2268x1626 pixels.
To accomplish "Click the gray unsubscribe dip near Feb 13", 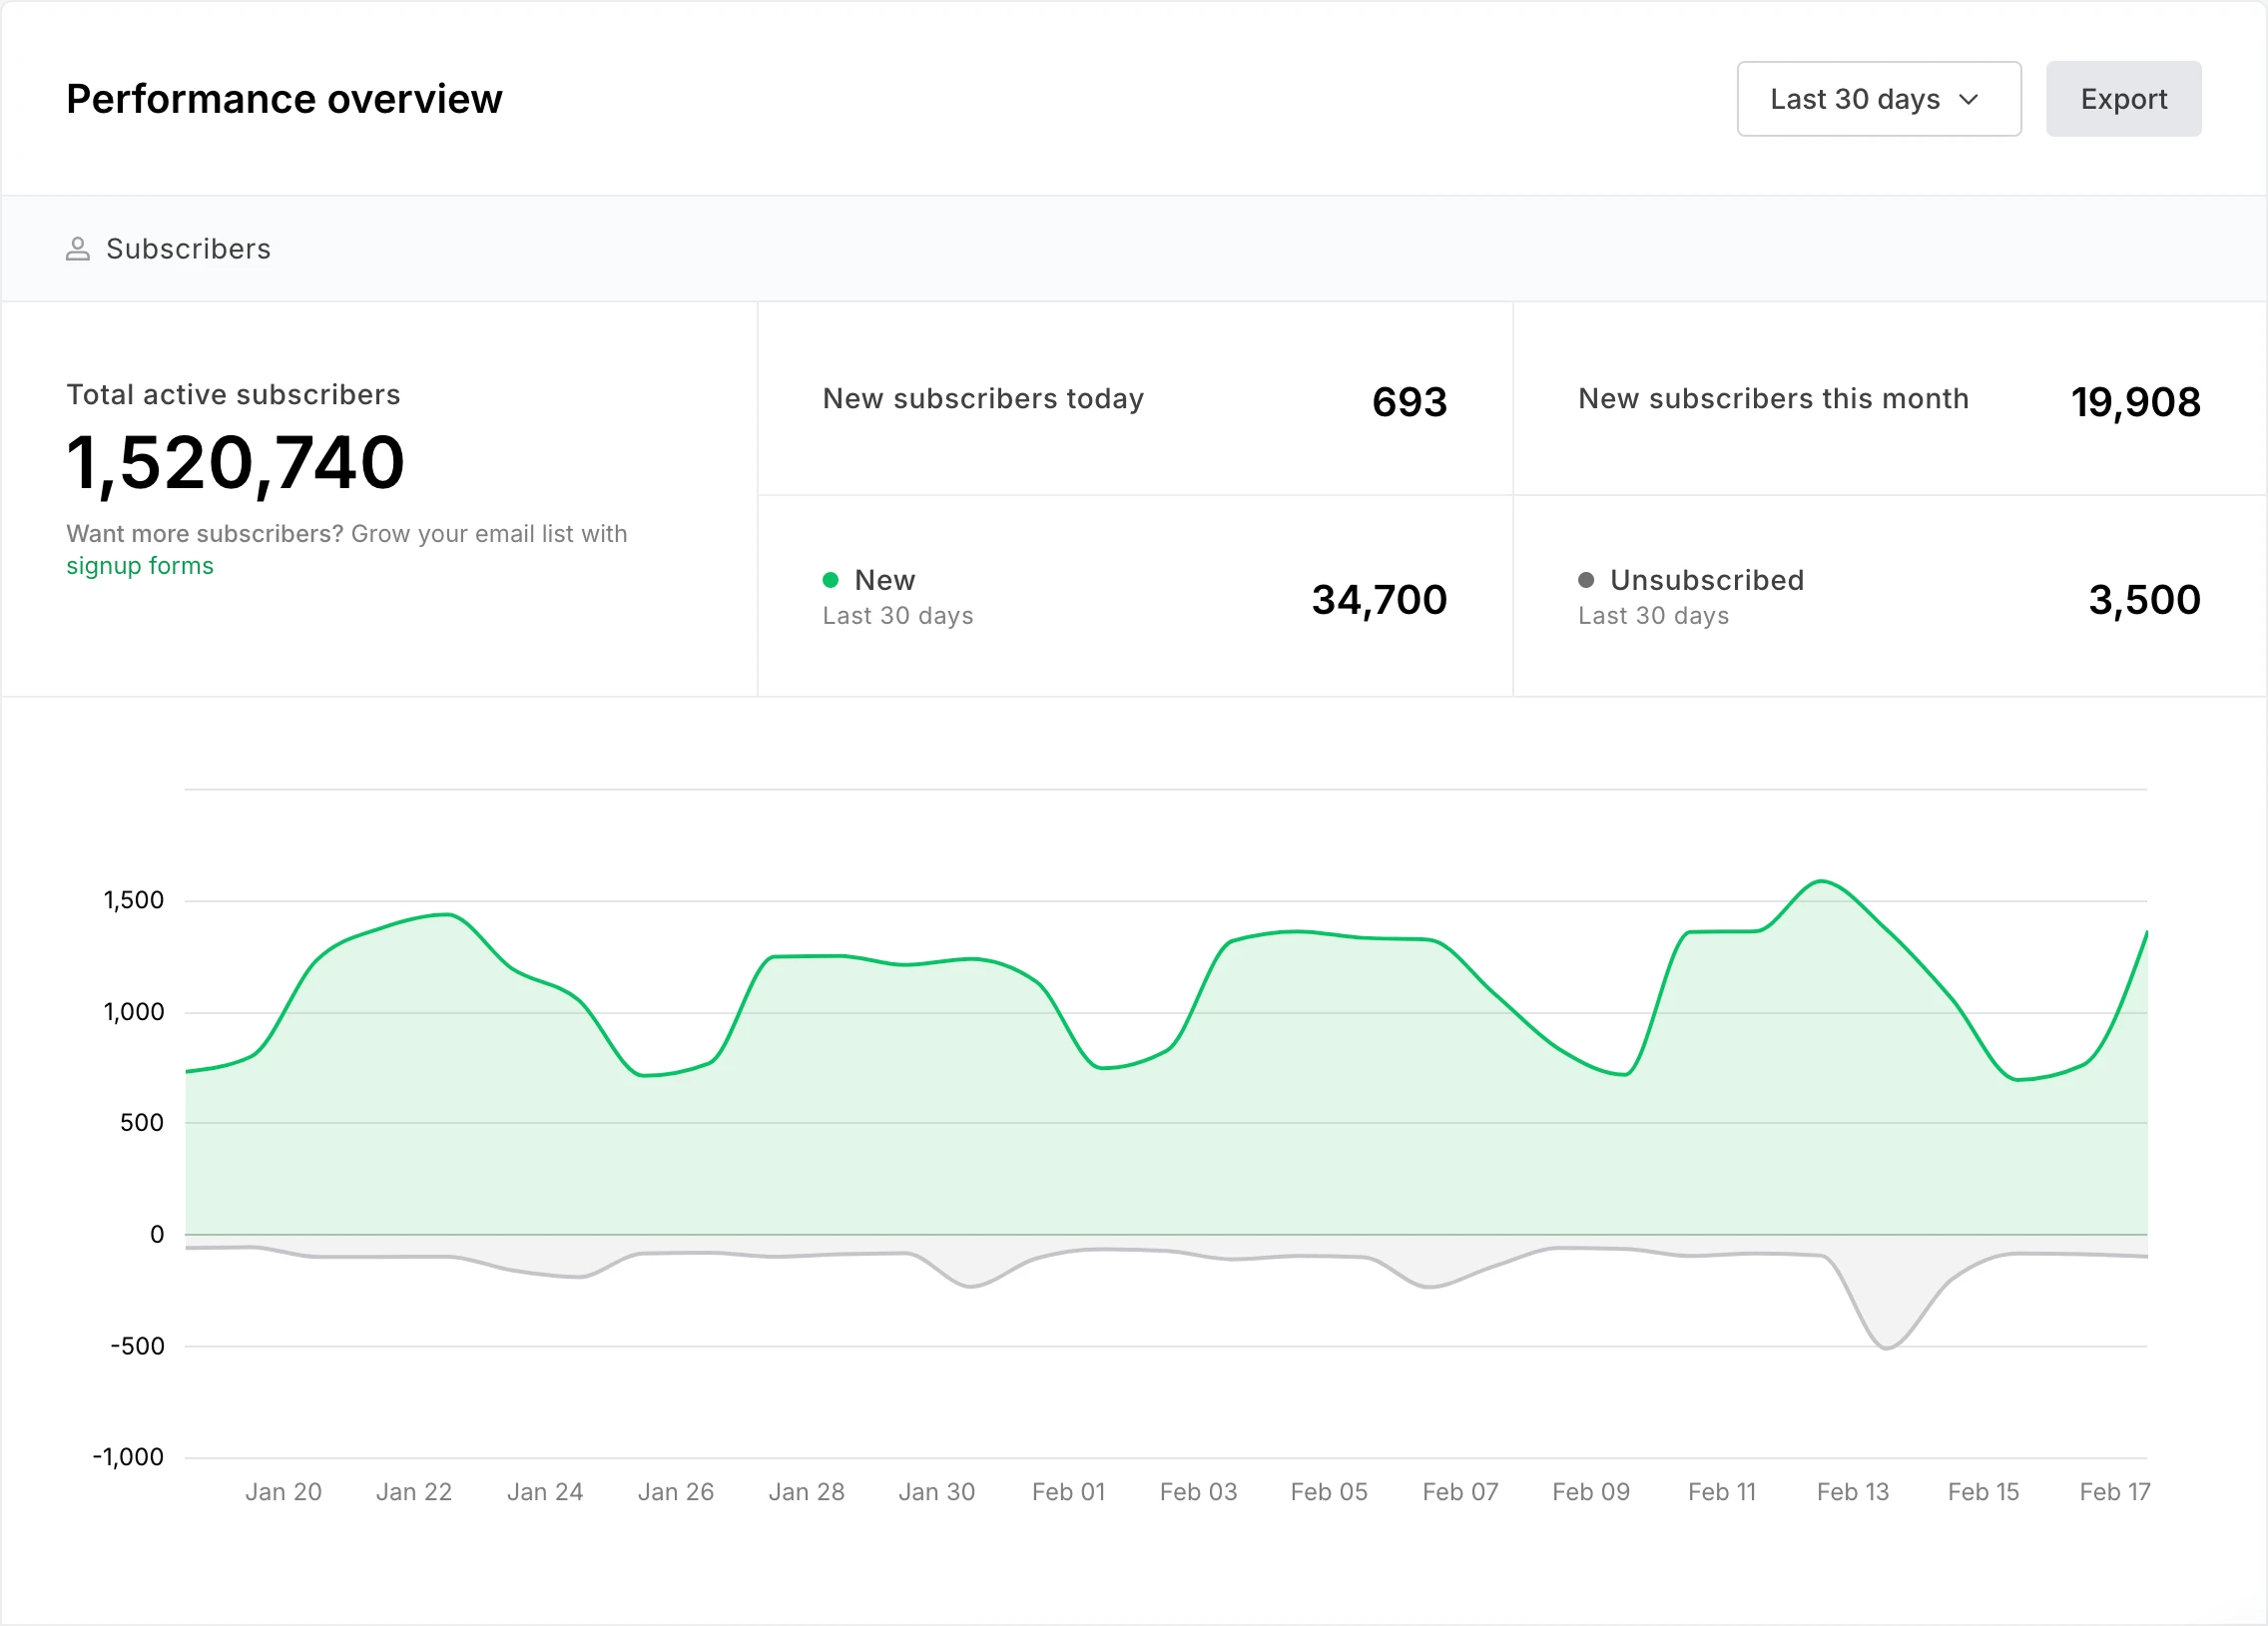I will pos(1886,1347).
